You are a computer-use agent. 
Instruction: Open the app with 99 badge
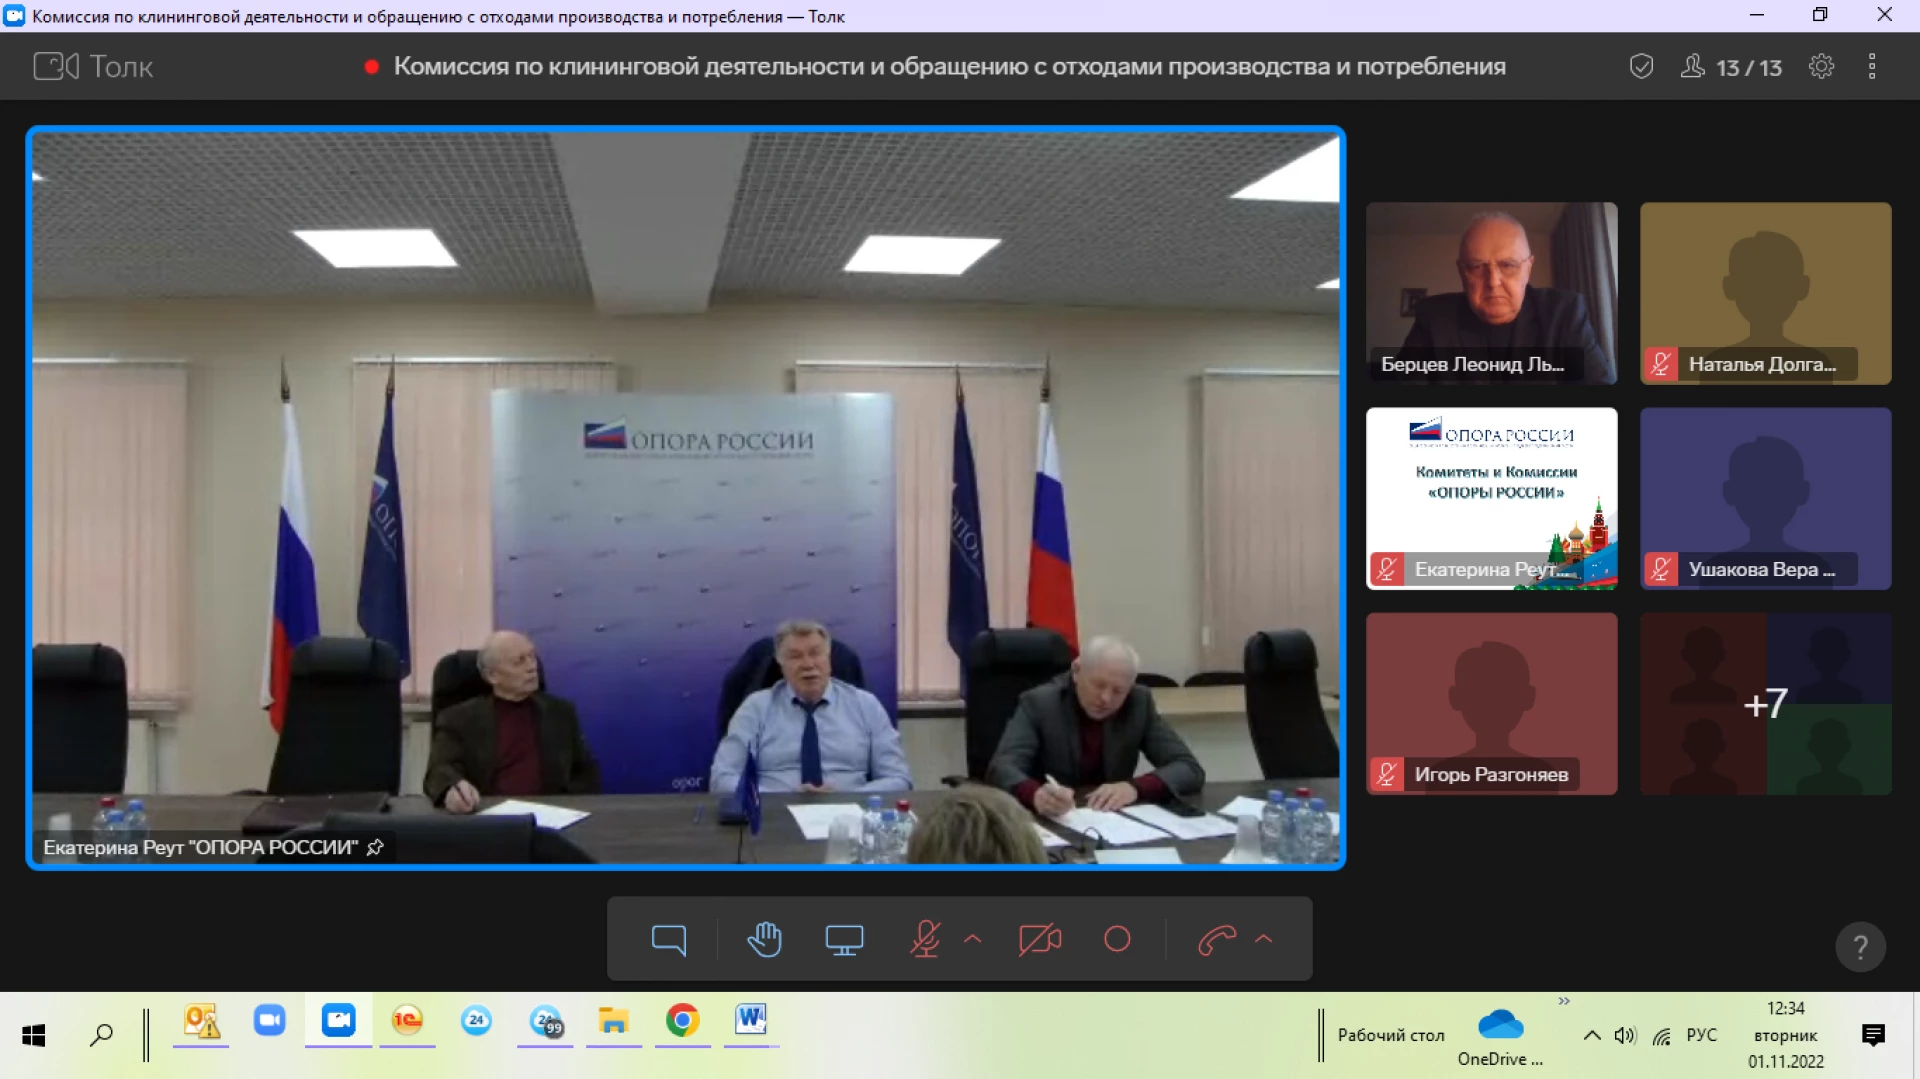[x=546, y=1021]
